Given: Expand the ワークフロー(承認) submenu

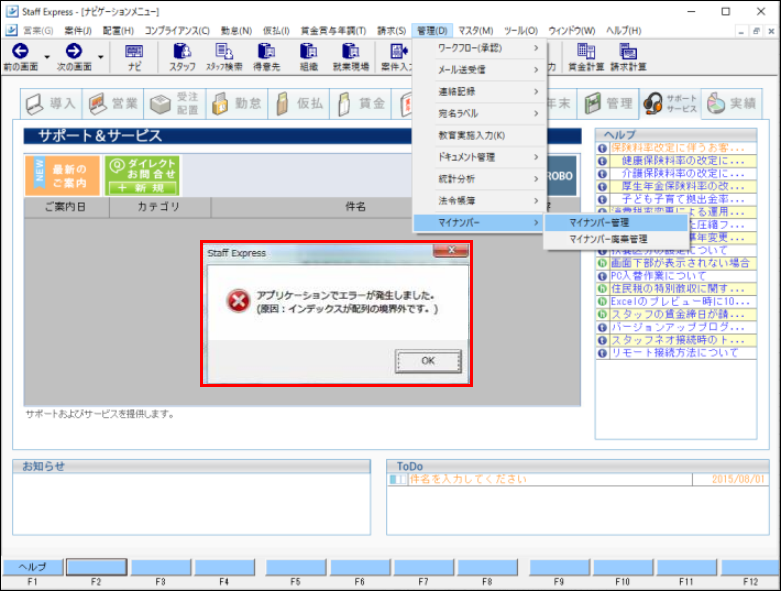Looking at the screenshot, I should pyautogui.click(x=480, y=48).
